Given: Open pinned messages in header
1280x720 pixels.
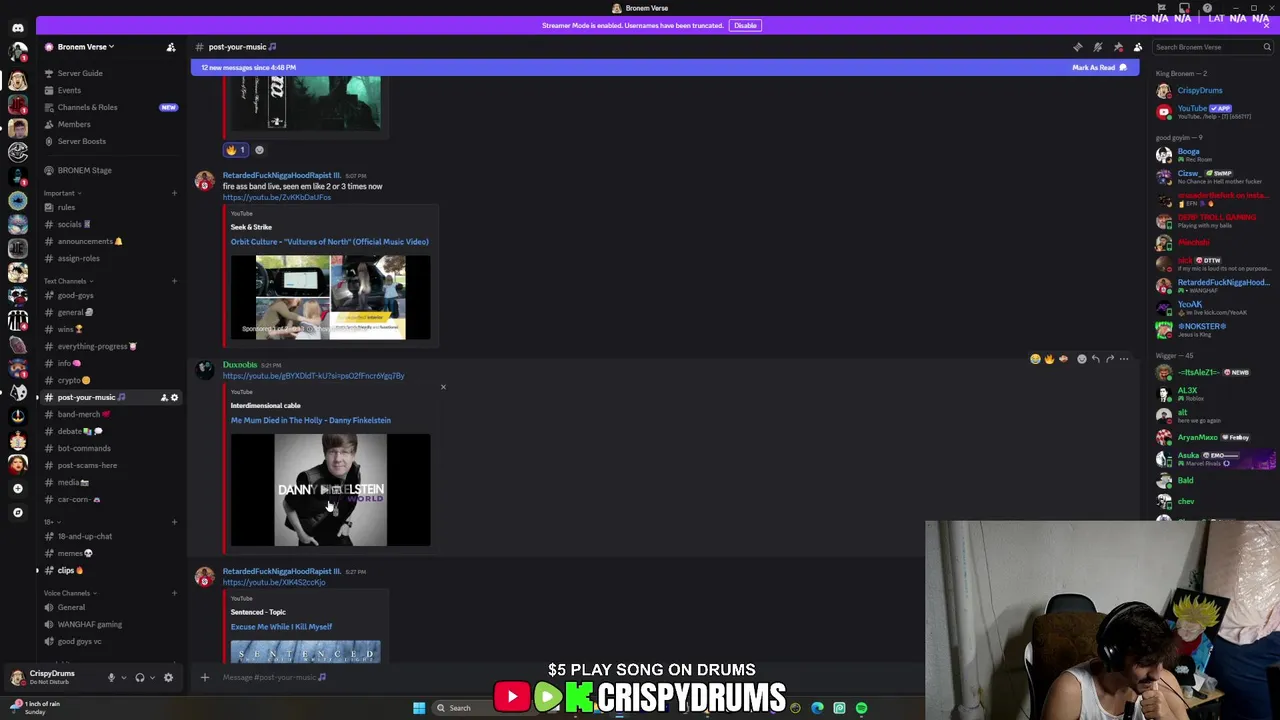Looking at the screenshot, I should [x=1118, y=47].
